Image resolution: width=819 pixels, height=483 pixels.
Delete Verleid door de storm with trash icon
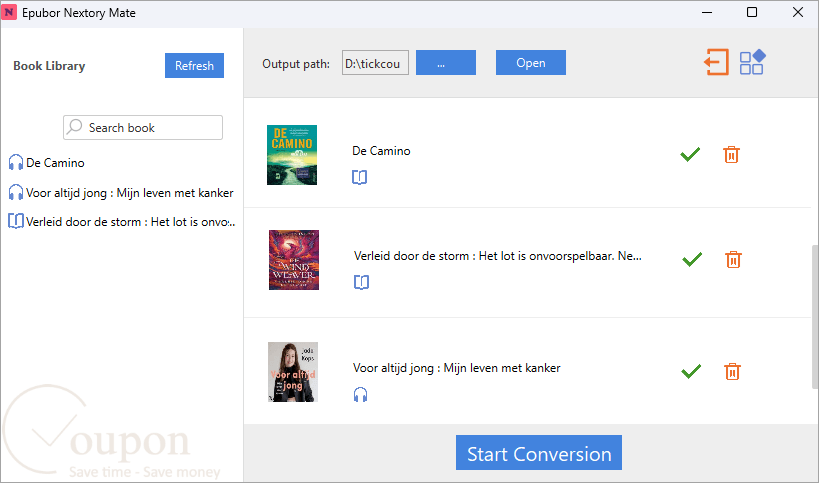[733, 260]
